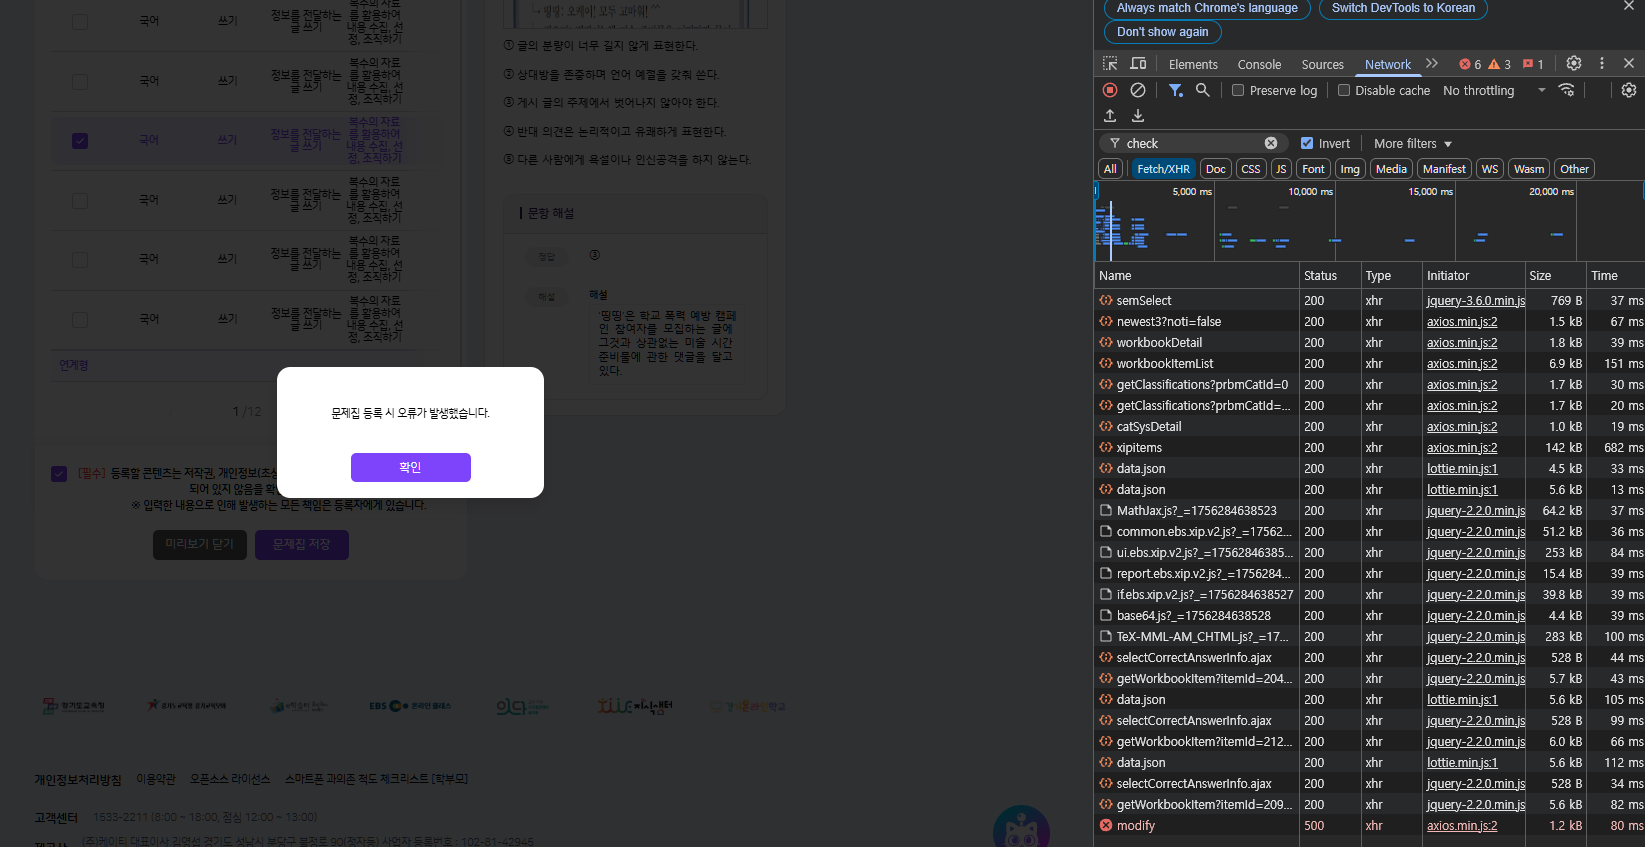Select the workbookItemList request row
This screenshot has height=847, width=1645.
[1370, 364]
